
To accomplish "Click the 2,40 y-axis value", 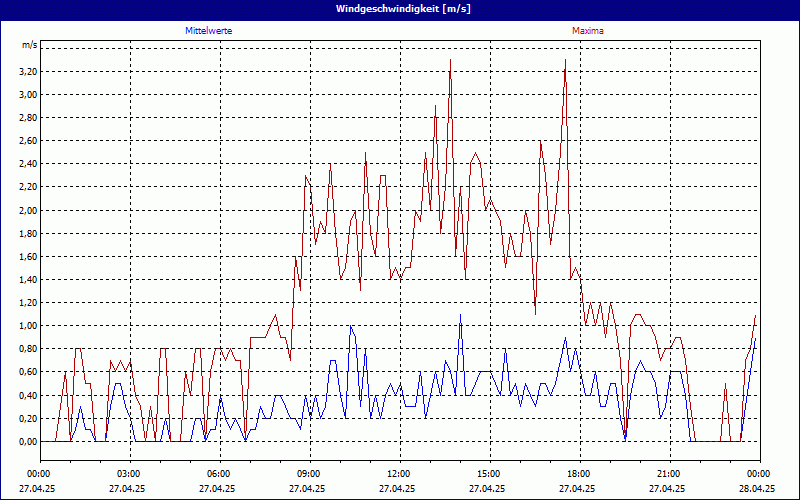I will pyautogui.click(x=29, y=164).
